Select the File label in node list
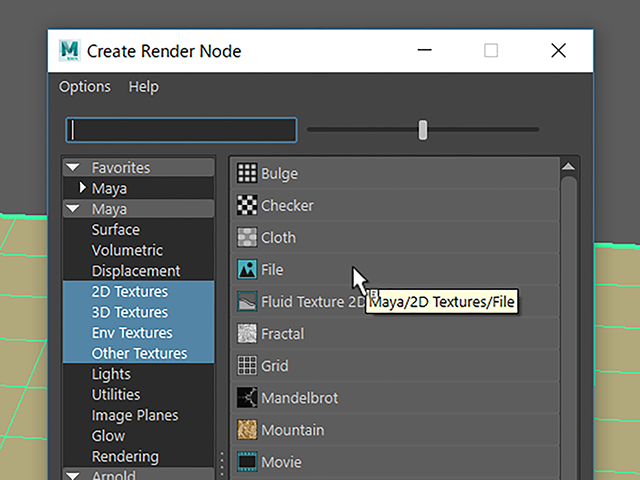 point(272,270)
